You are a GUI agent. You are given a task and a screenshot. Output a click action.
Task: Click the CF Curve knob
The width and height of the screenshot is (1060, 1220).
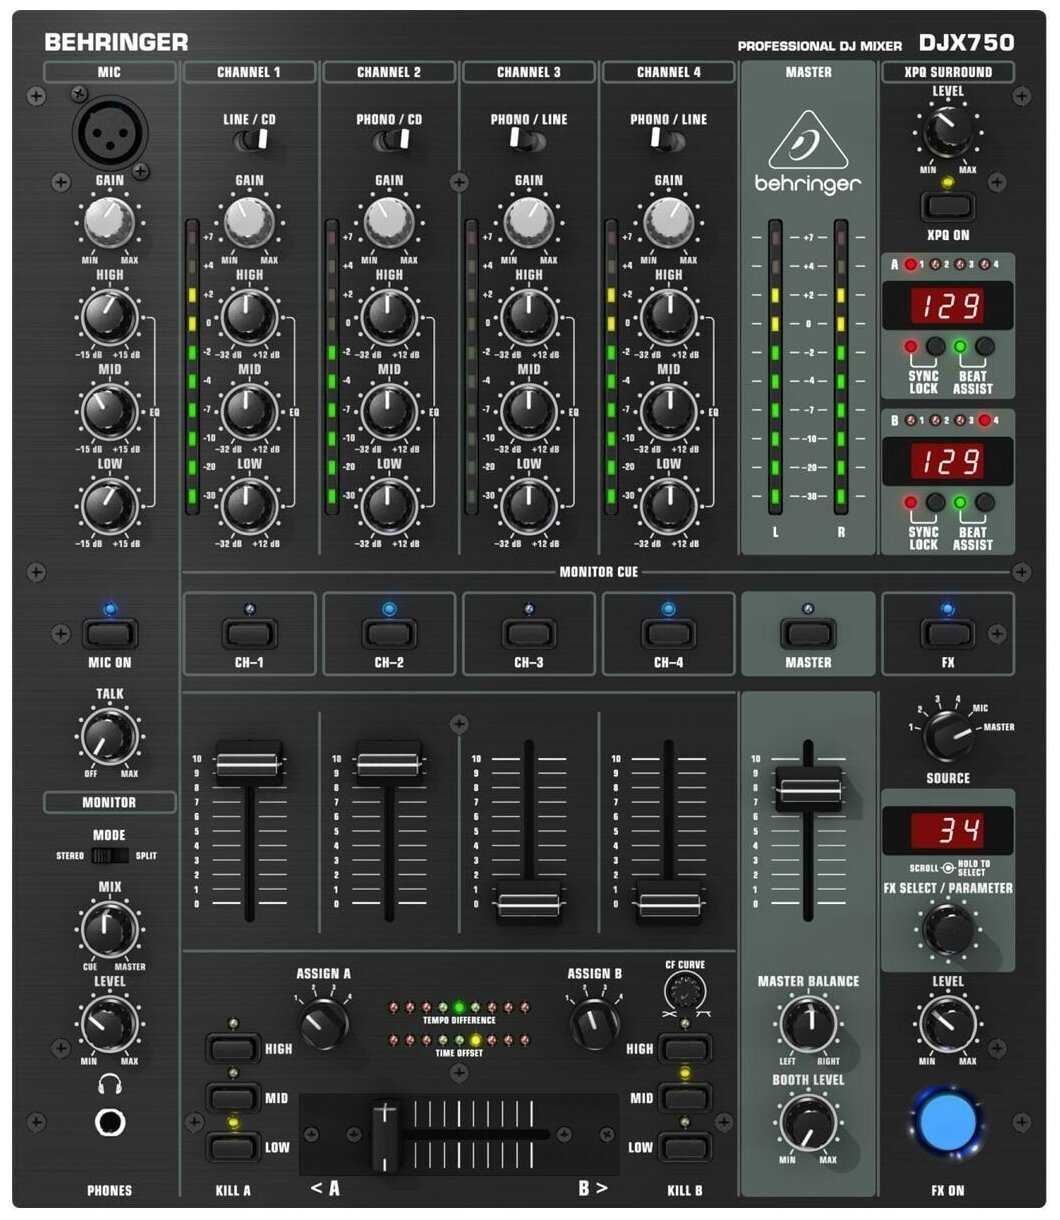coord(685,992)
